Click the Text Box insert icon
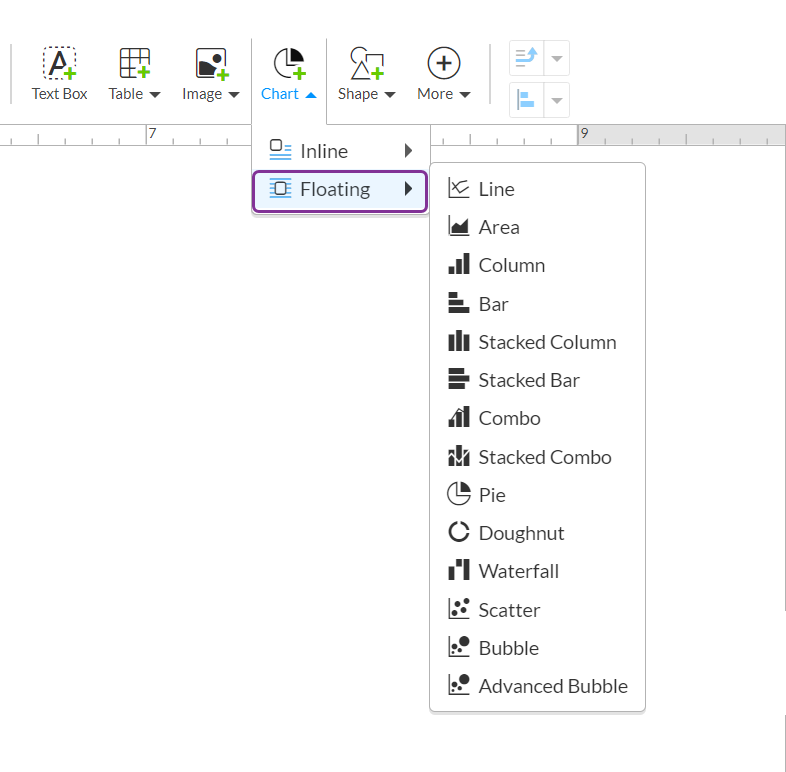This screenshot has height=772, width=786. click(x=59, y=64)
